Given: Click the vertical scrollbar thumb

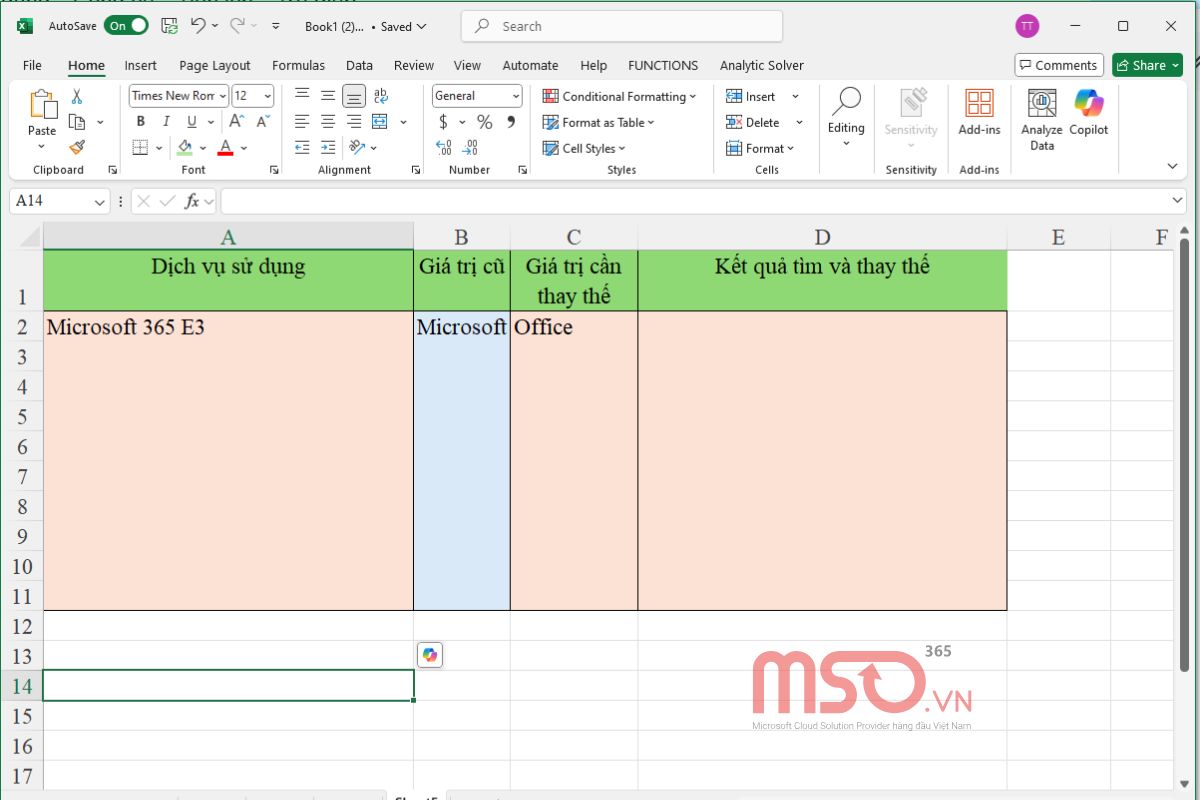Looking at the screenshot, I should click(1185, 455).
